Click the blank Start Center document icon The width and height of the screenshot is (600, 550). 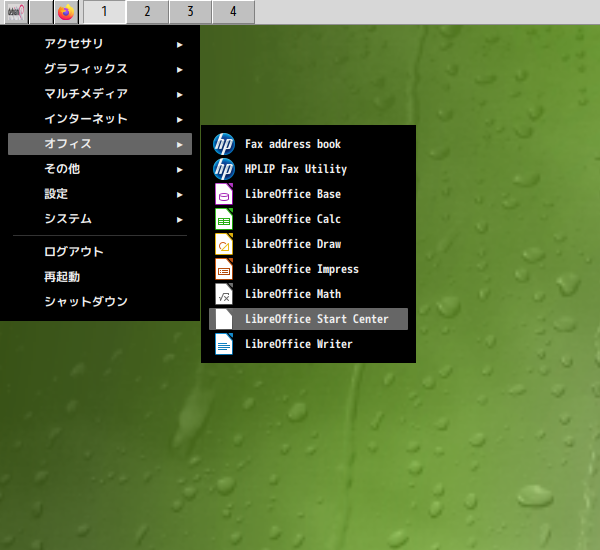(224, 319)
